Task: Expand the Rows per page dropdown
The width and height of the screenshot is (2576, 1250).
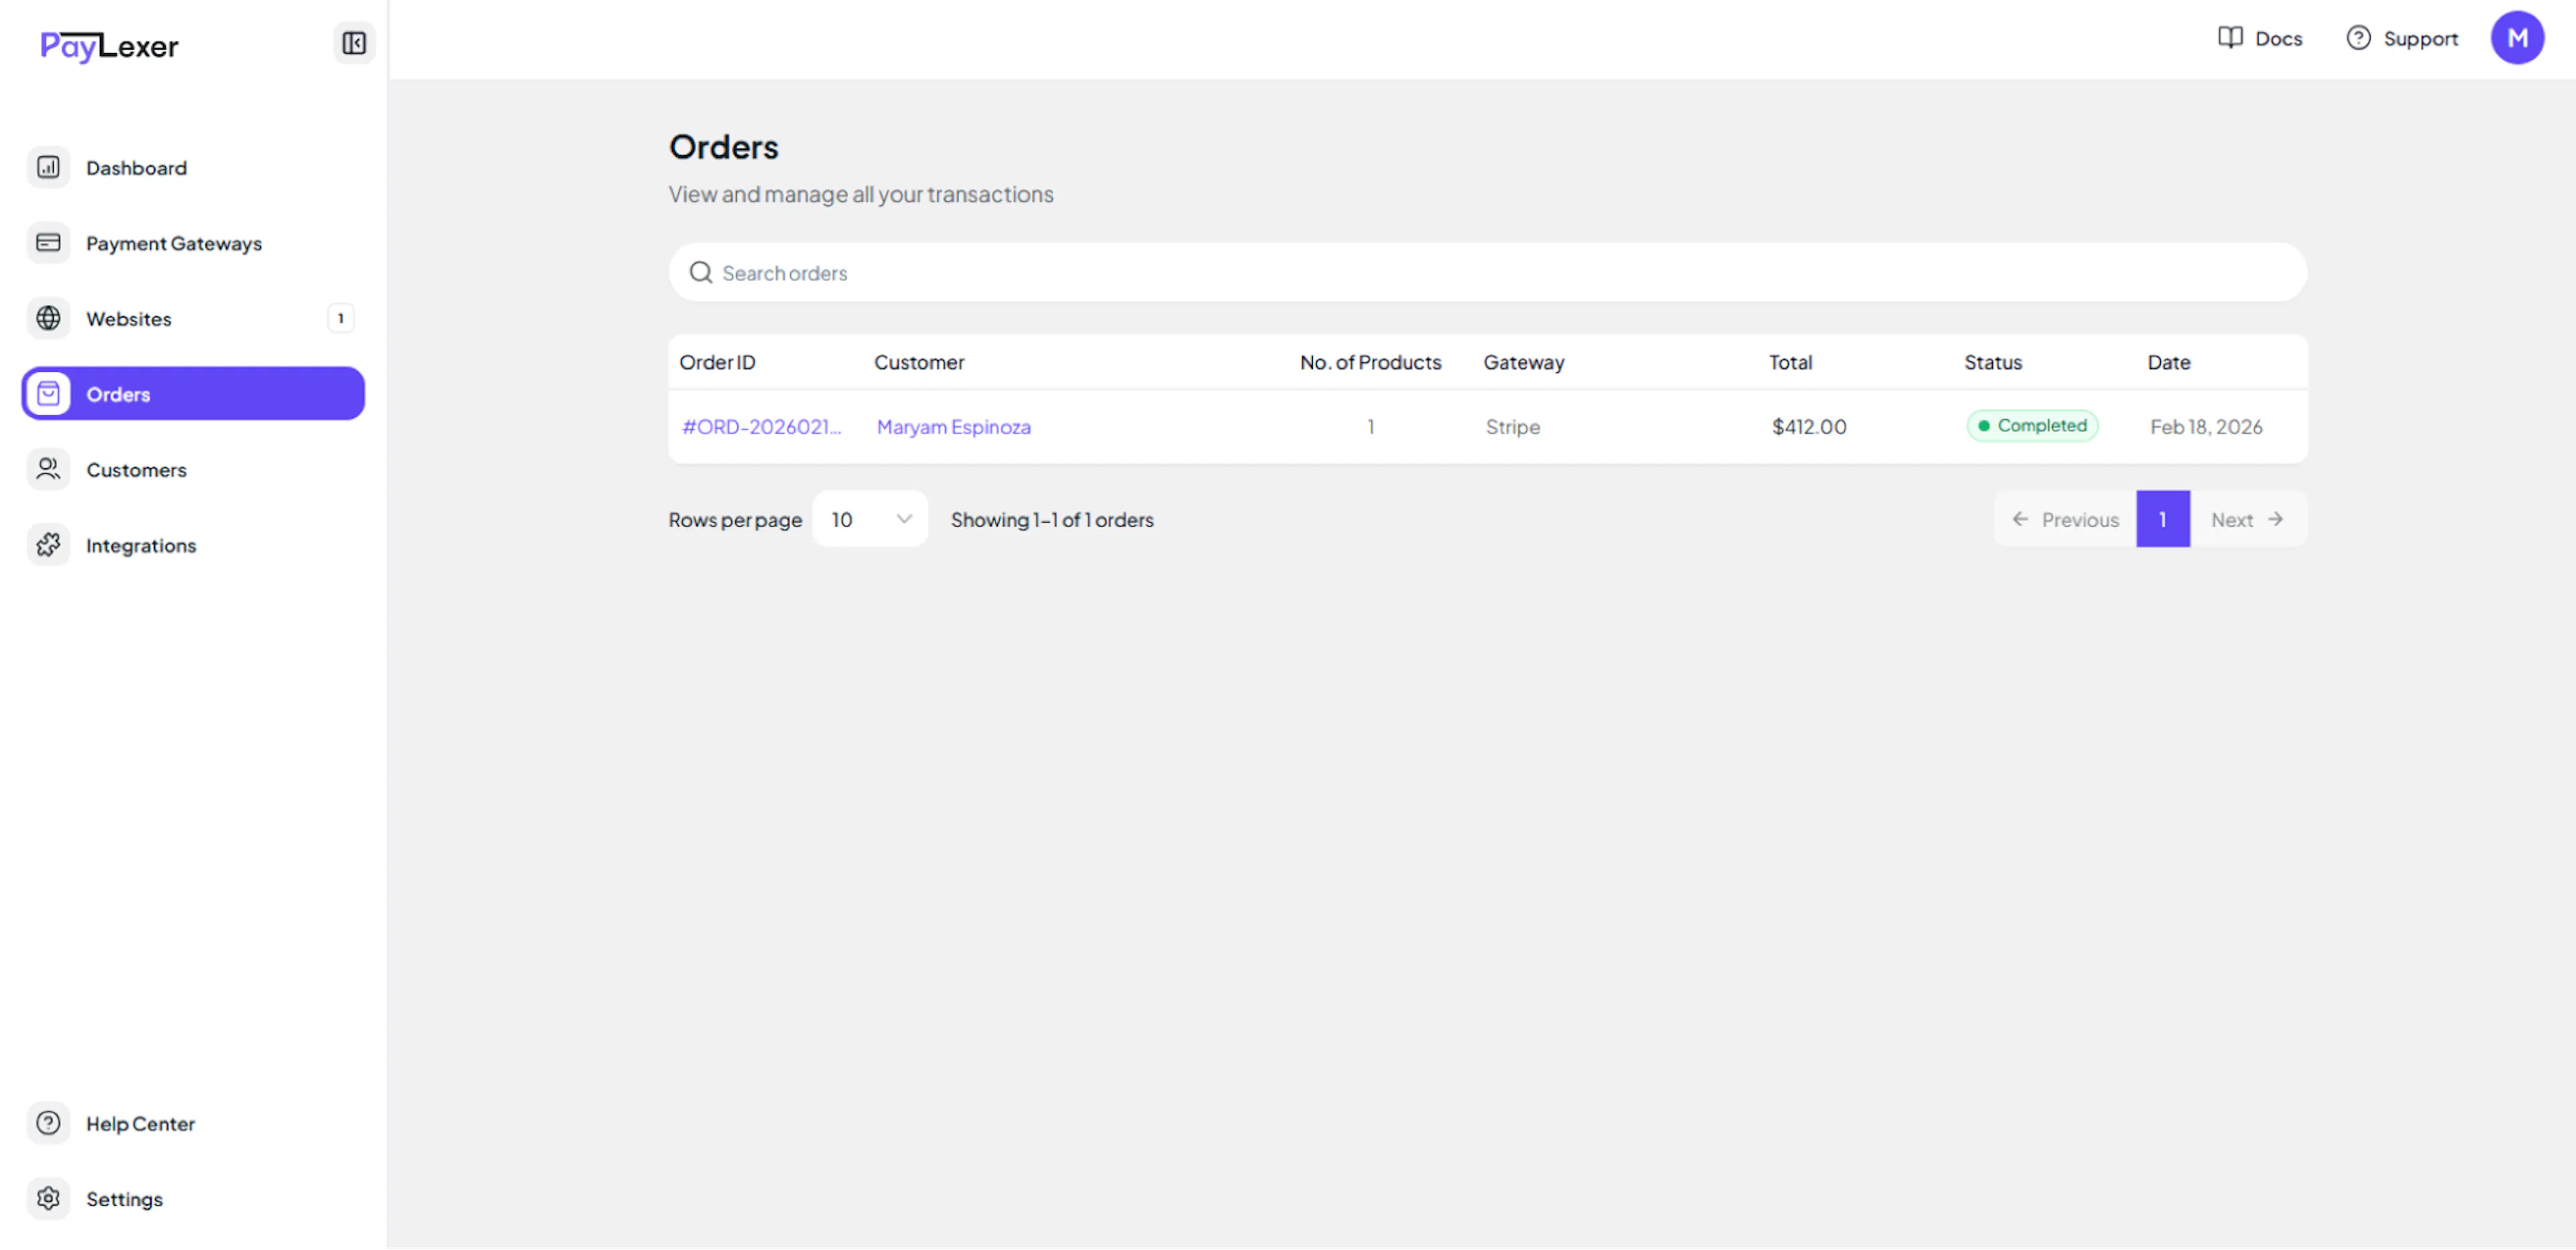Action: tap(869, 519)
